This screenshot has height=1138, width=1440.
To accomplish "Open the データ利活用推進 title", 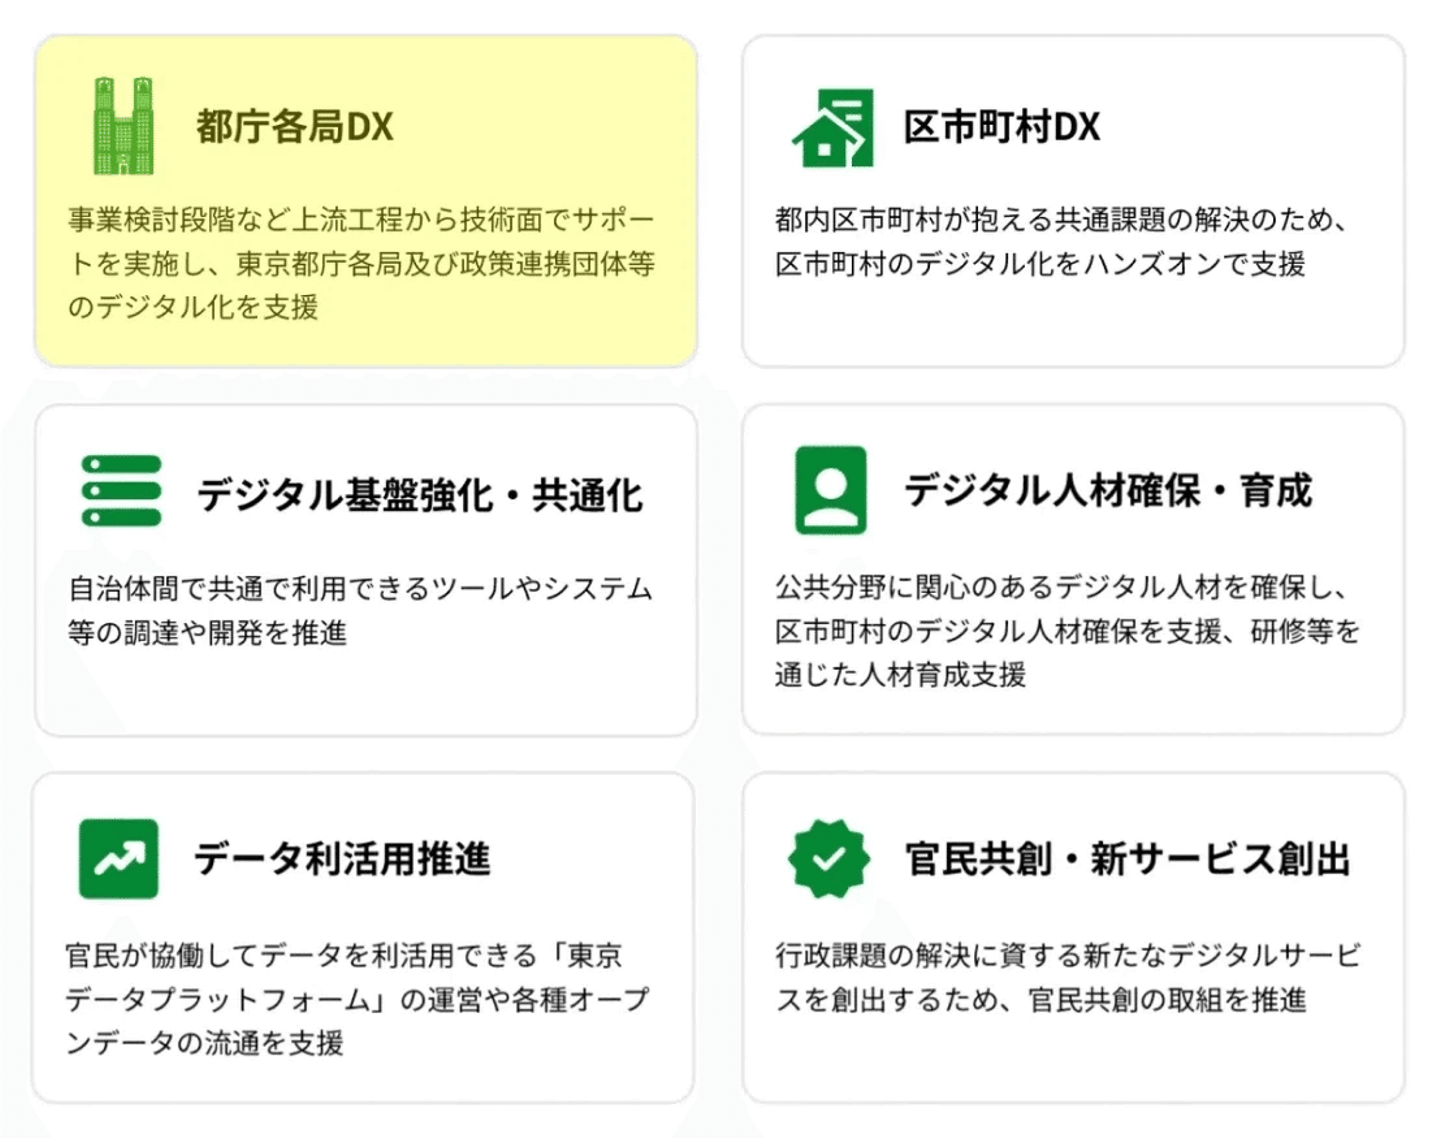I will pos(342,859).
